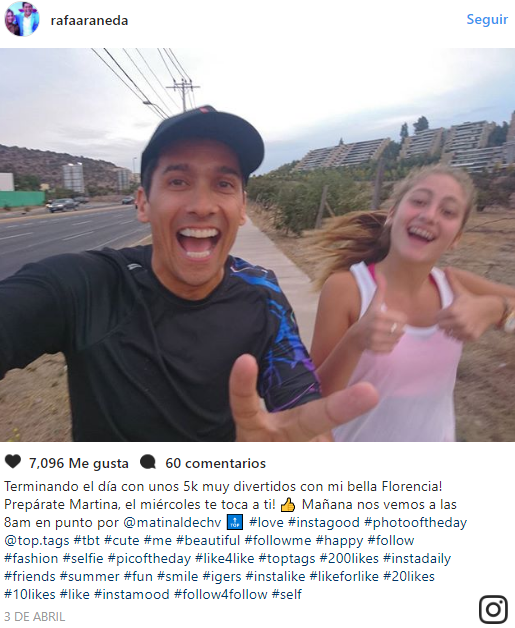Open the Instagram logo icon

click(493, 609)
